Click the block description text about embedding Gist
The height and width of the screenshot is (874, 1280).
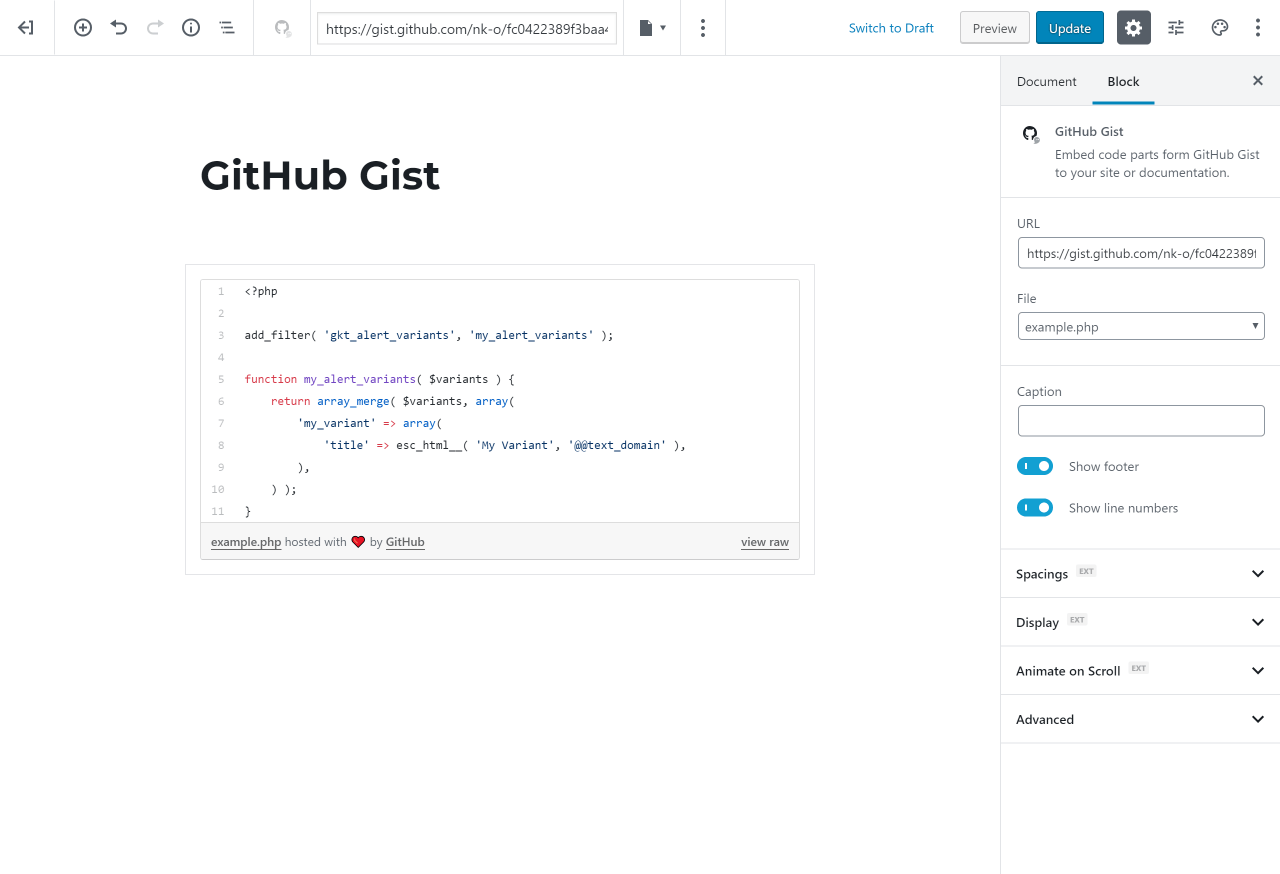[1157, 164]
